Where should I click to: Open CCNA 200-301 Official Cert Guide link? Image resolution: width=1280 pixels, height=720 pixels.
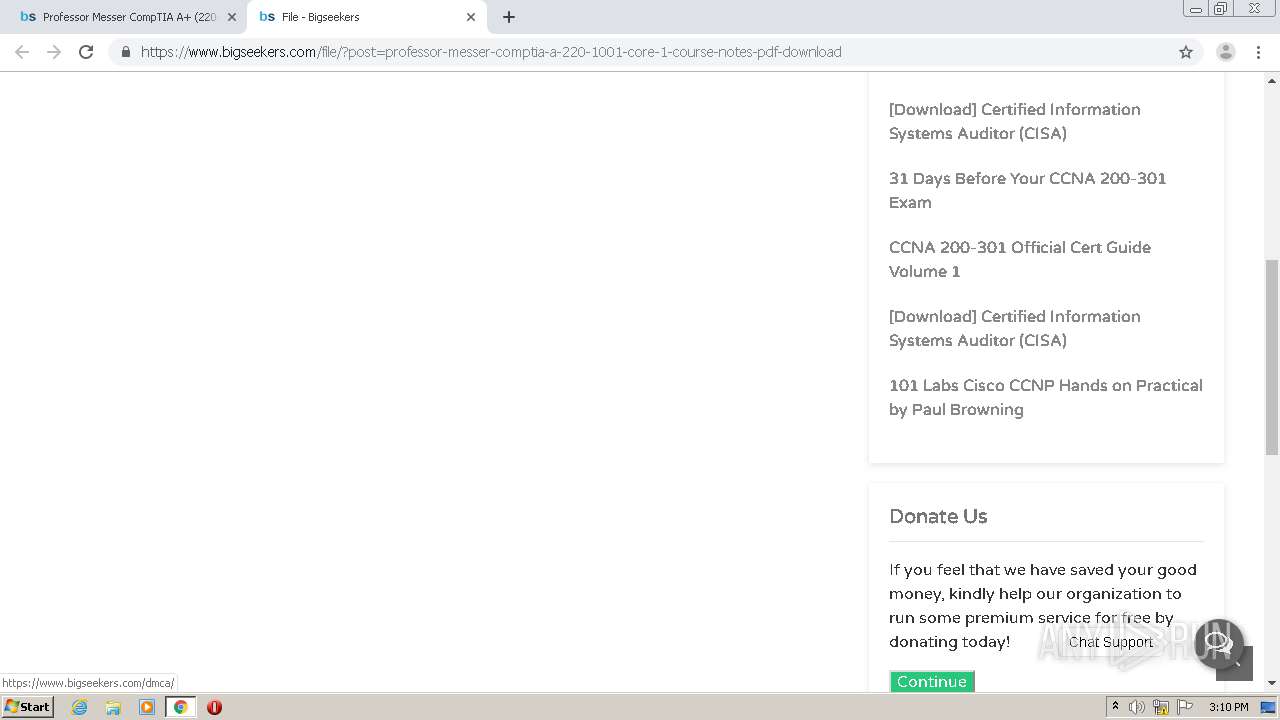click(x=1019, y=259)
